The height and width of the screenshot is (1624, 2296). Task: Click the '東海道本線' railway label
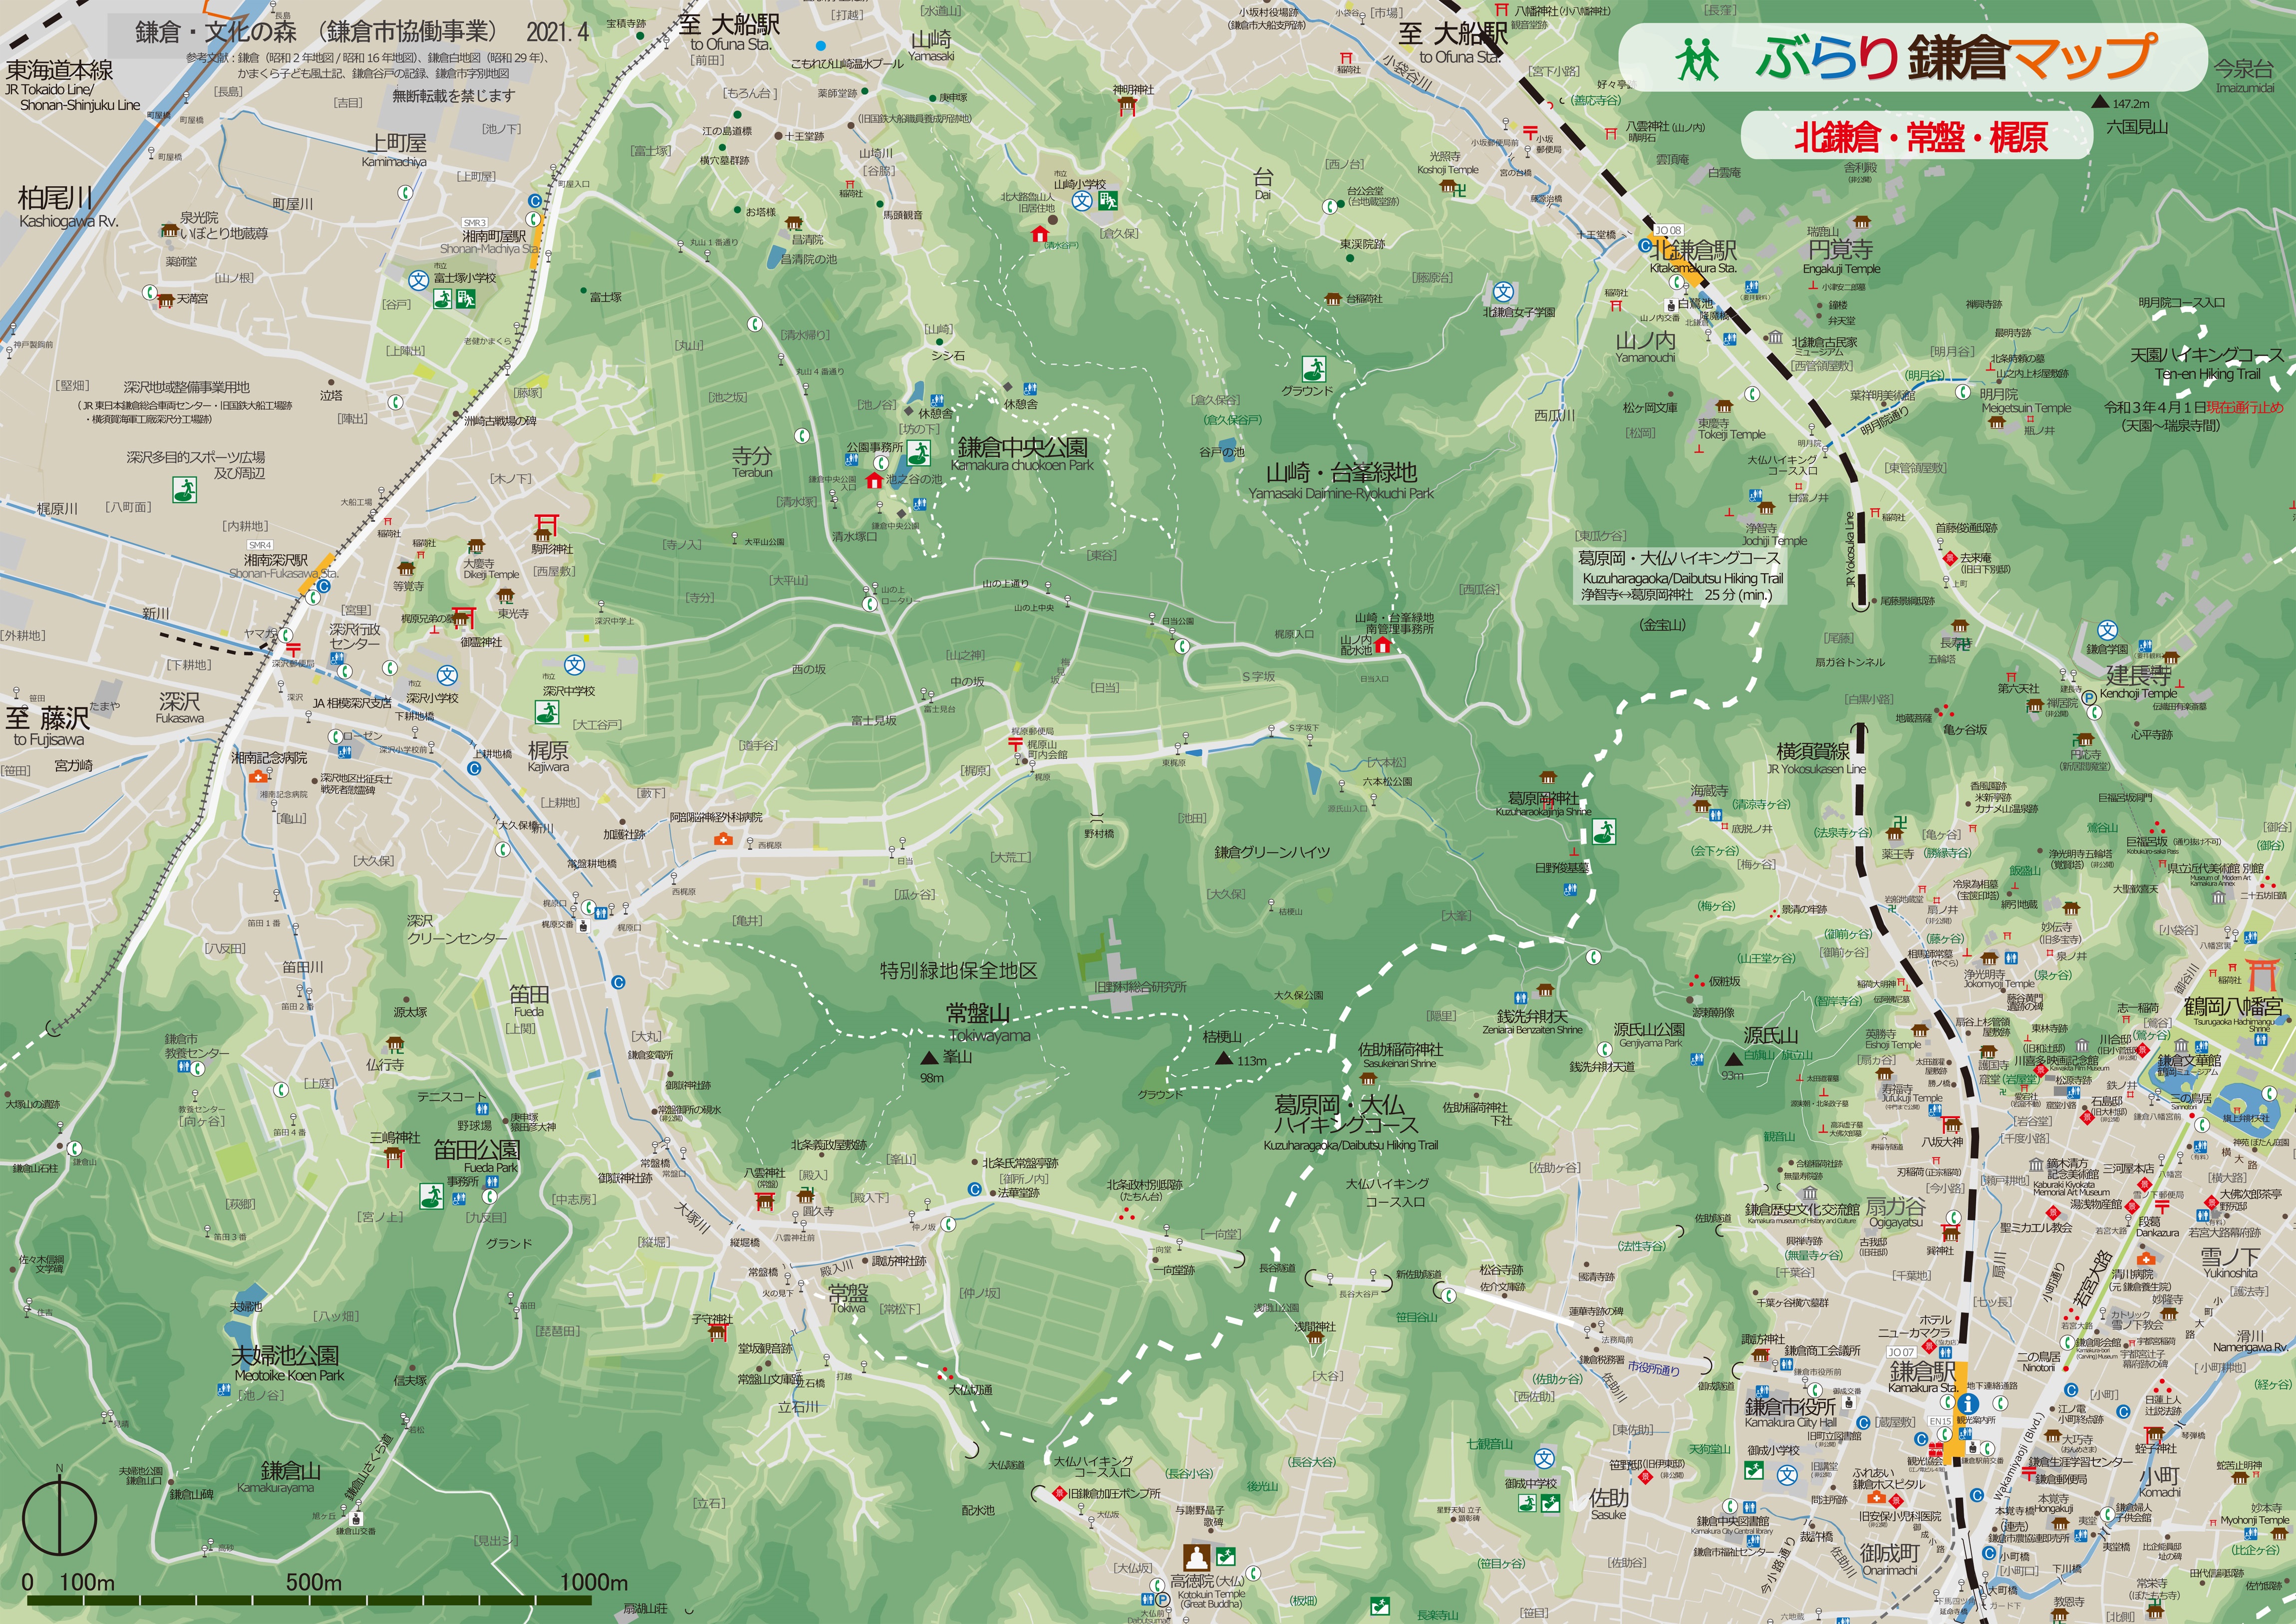[x=60, y=70]
